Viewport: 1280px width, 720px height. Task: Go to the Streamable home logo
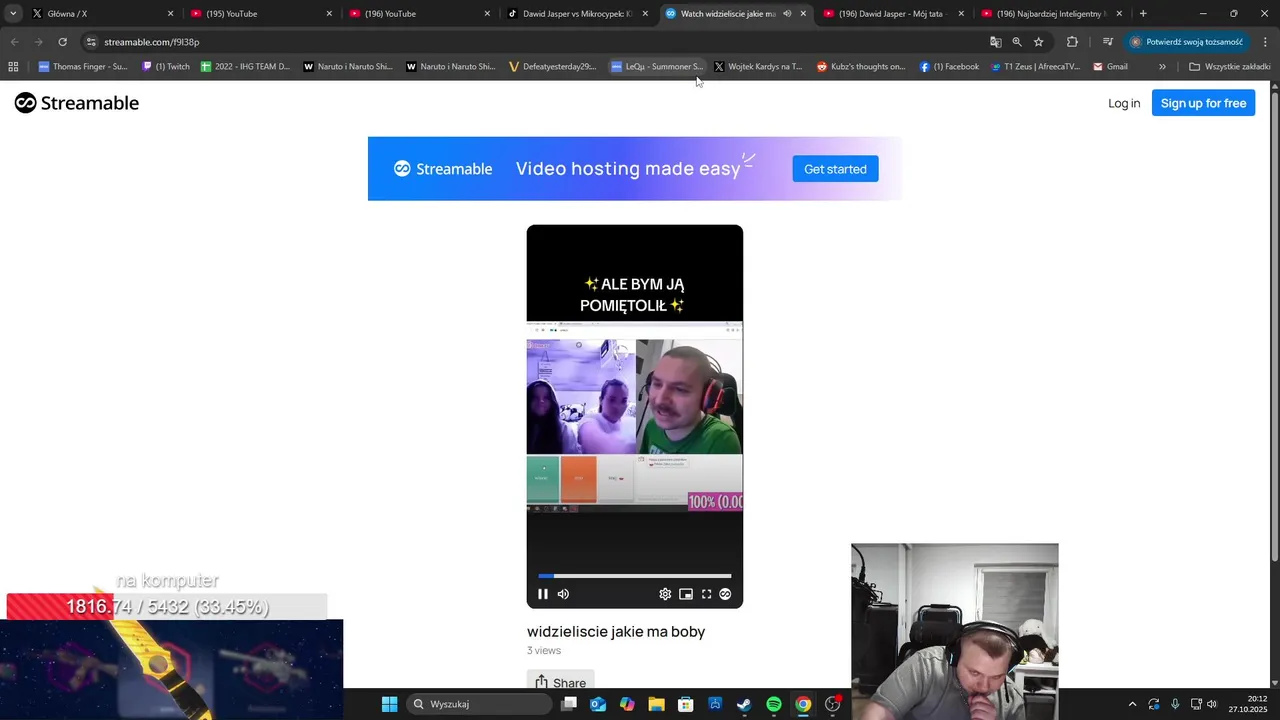point(77,103)
